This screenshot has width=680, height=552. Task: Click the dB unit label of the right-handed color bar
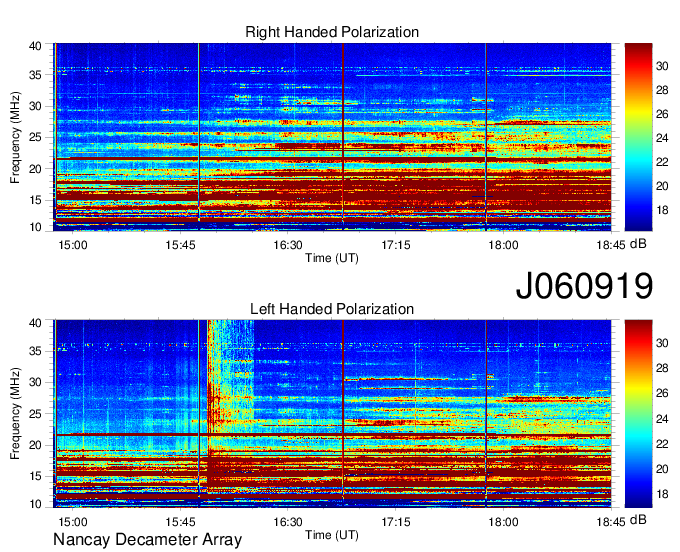[x=638, y=244]
